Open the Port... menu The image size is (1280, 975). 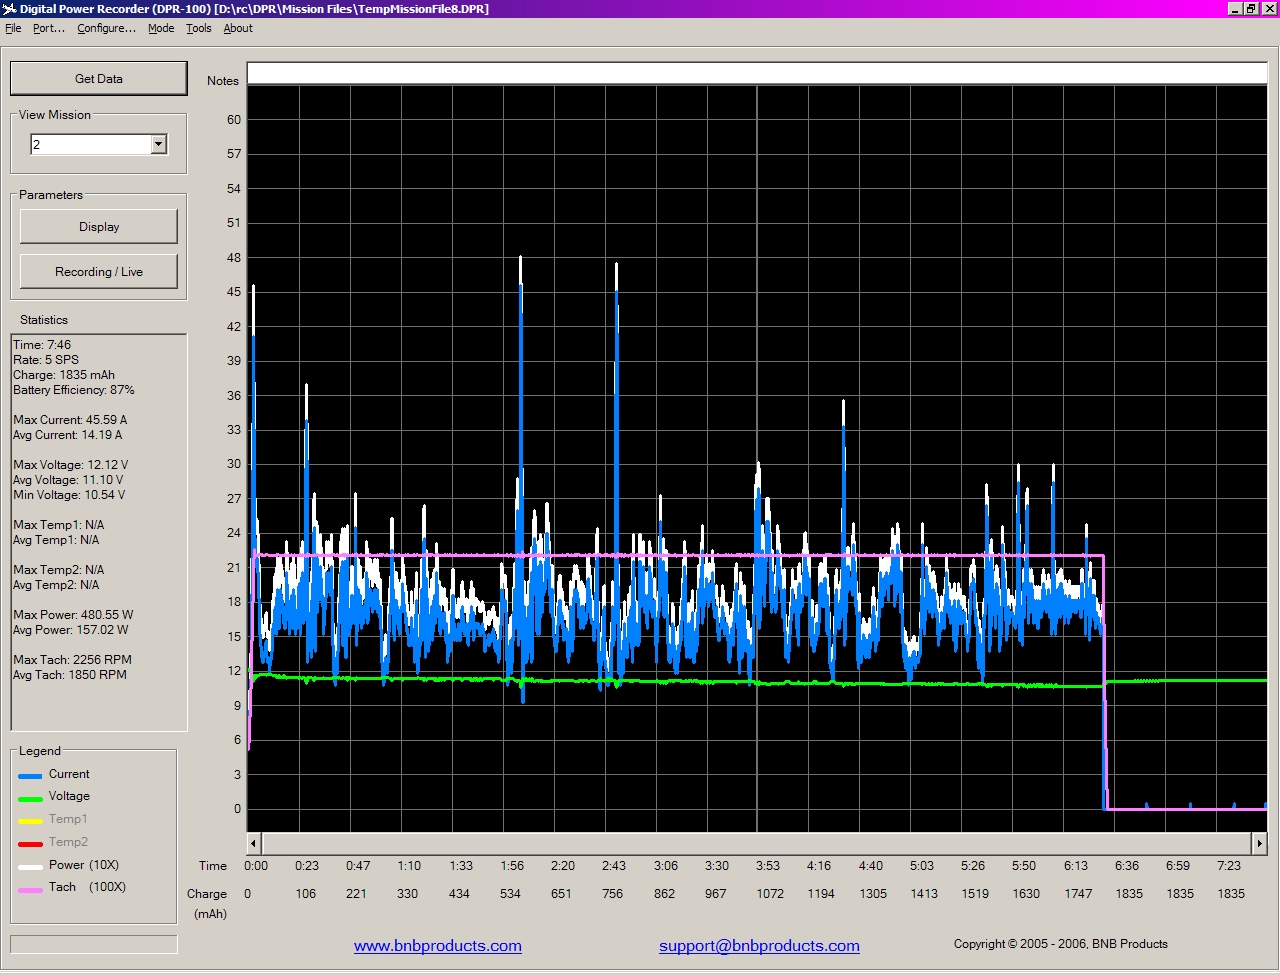48,28
